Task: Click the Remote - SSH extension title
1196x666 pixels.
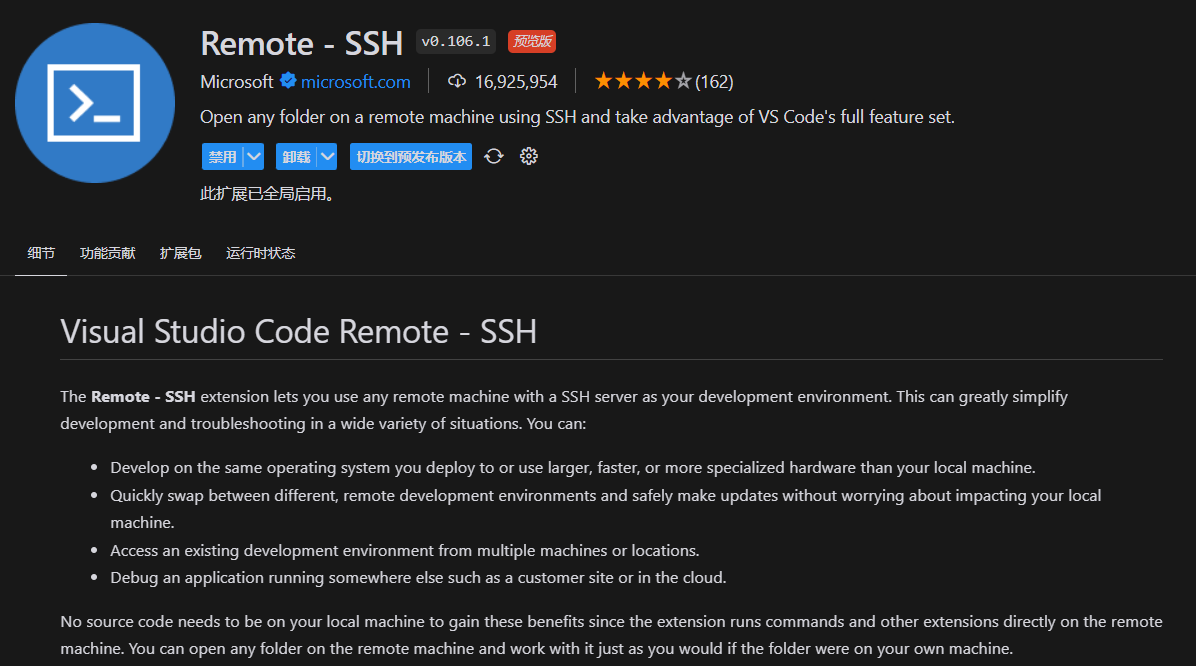Action: [x=301, y=43]
